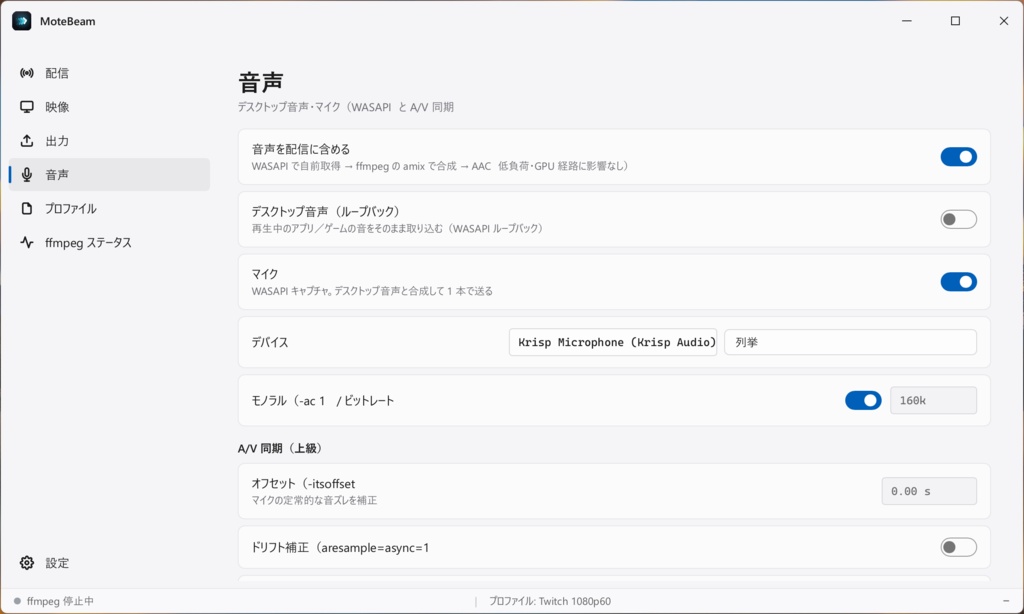Click the 出力 upload icon in sidebar
Image resolution: width=1024 pixels, height=614 pixels.
tap(27, 141)
